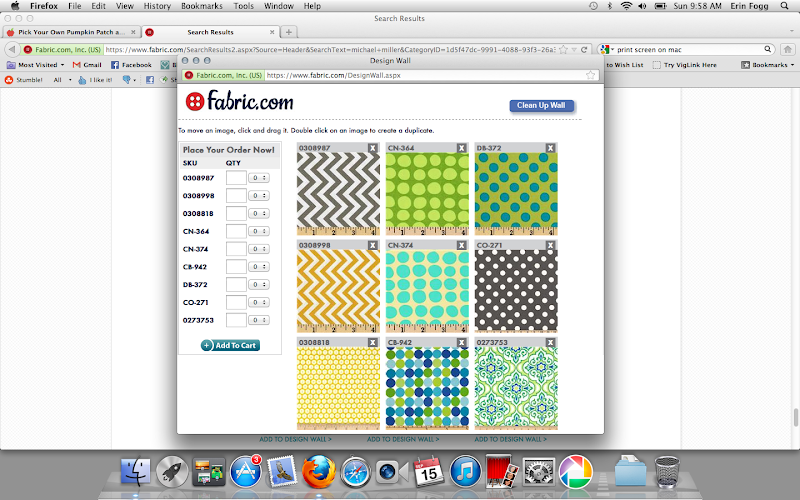The image size is (800, 500).
Task: Go back in the Firefox main window
Action: pos(12,49)
